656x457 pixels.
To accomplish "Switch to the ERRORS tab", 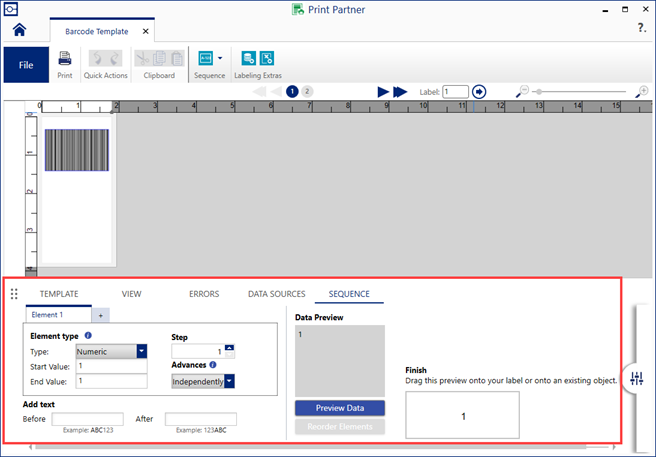I will [x=204, y=294].
